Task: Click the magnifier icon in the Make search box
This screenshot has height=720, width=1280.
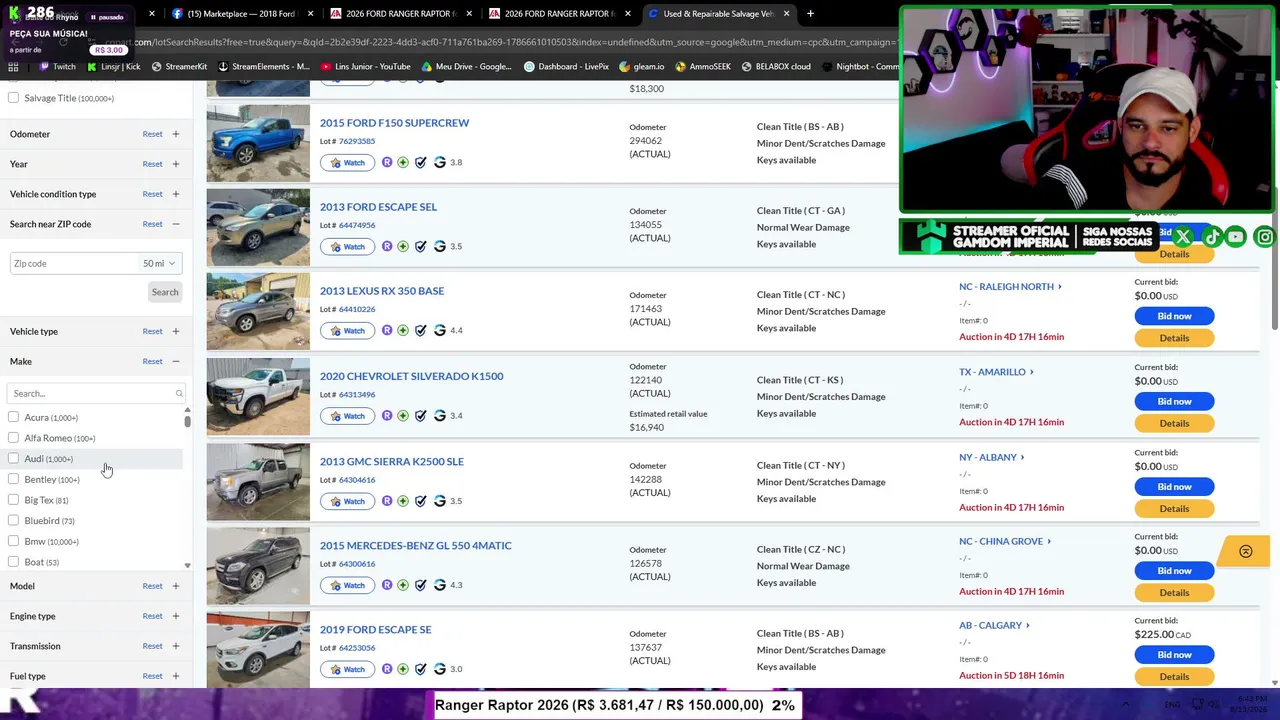Action: click(x=179, y=394)
